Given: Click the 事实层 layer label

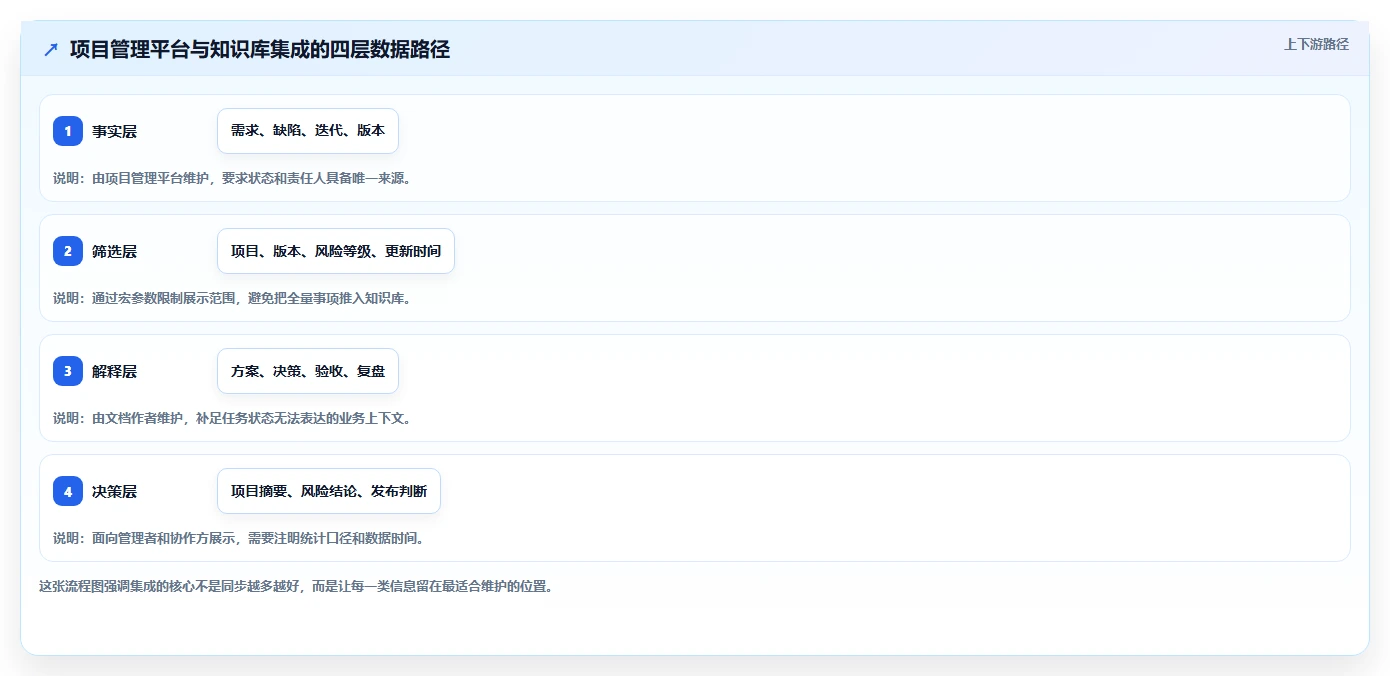Looking at the screenshot, I should (114, 131).
